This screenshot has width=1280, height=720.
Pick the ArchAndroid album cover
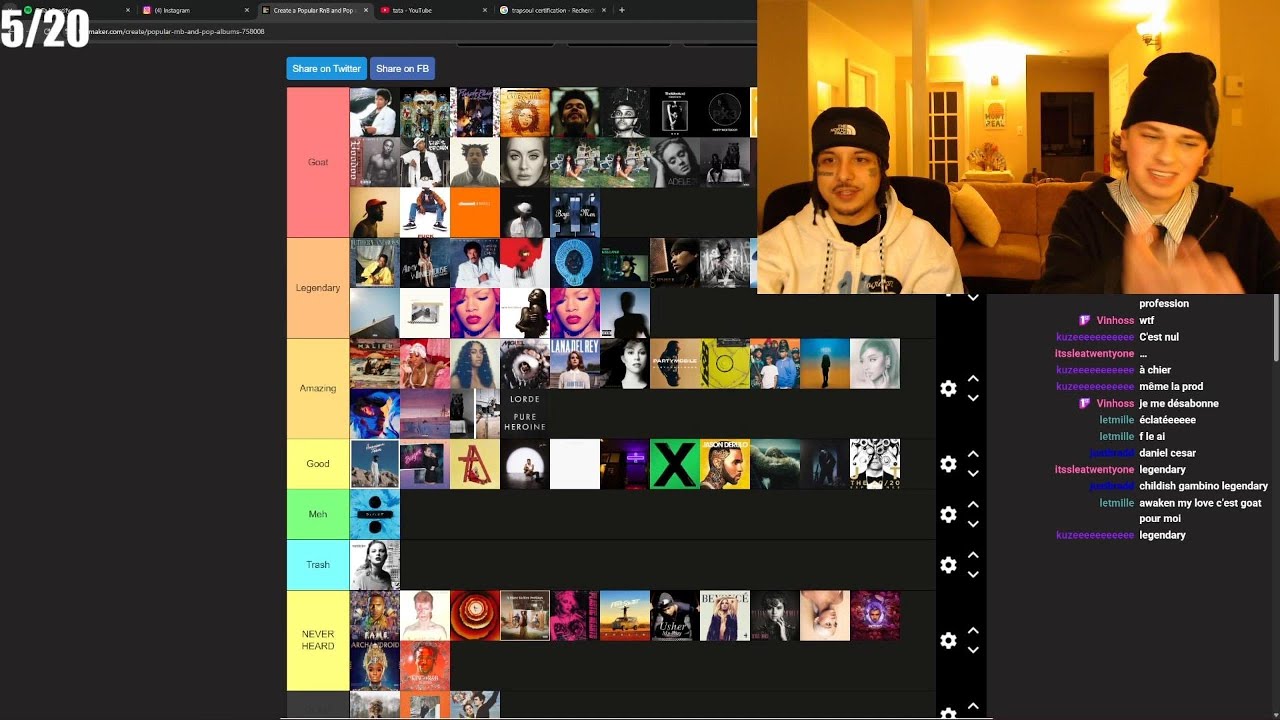pyautogui.click(x=375, y=665)
